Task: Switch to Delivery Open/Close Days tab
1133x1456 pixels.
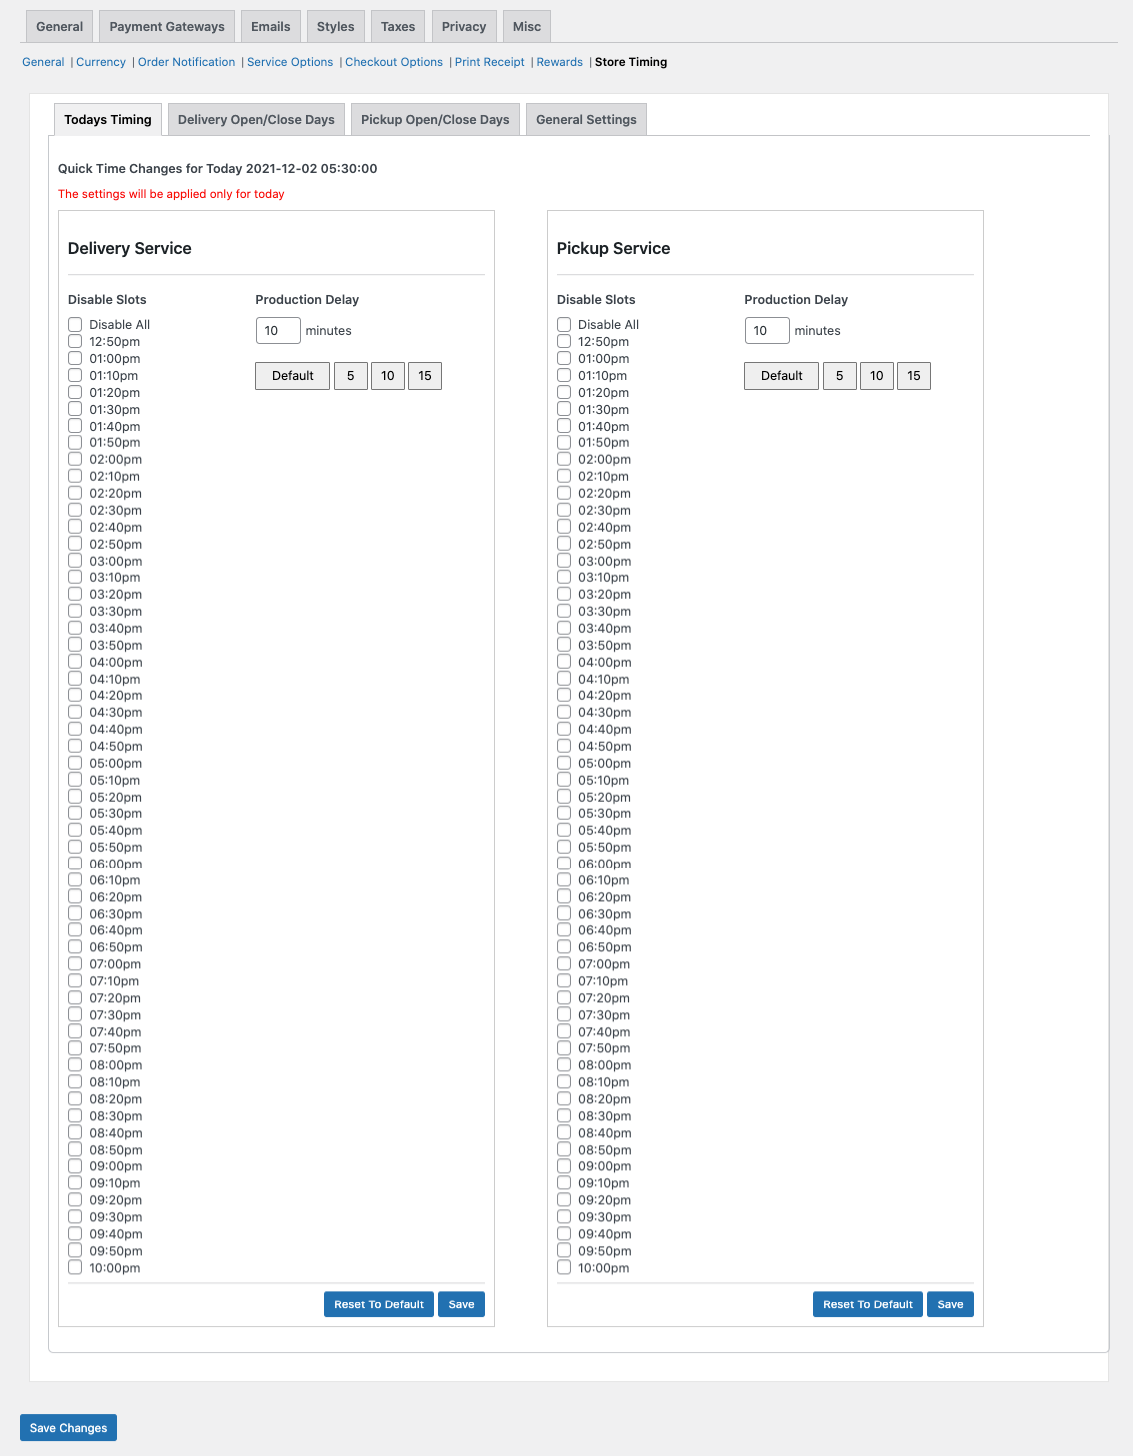Action: (x=256, y=120)
